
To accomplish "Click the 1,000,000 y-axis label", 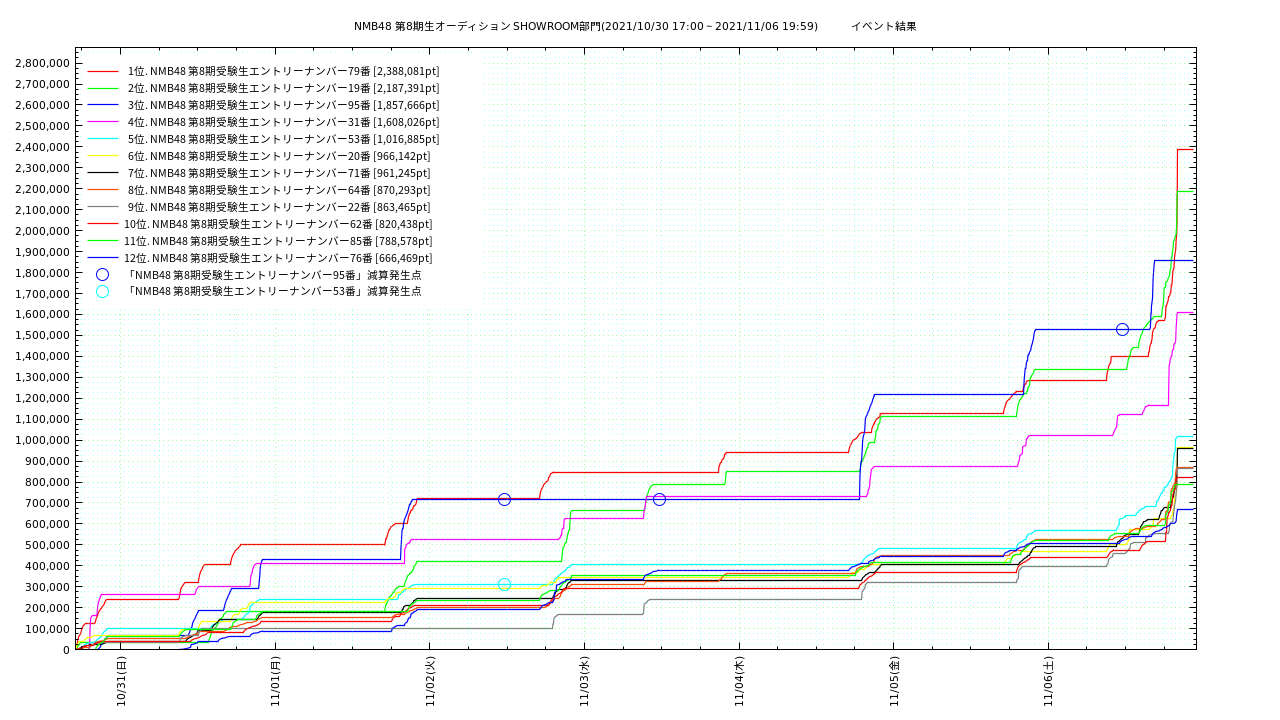I will tap(43, 440).
